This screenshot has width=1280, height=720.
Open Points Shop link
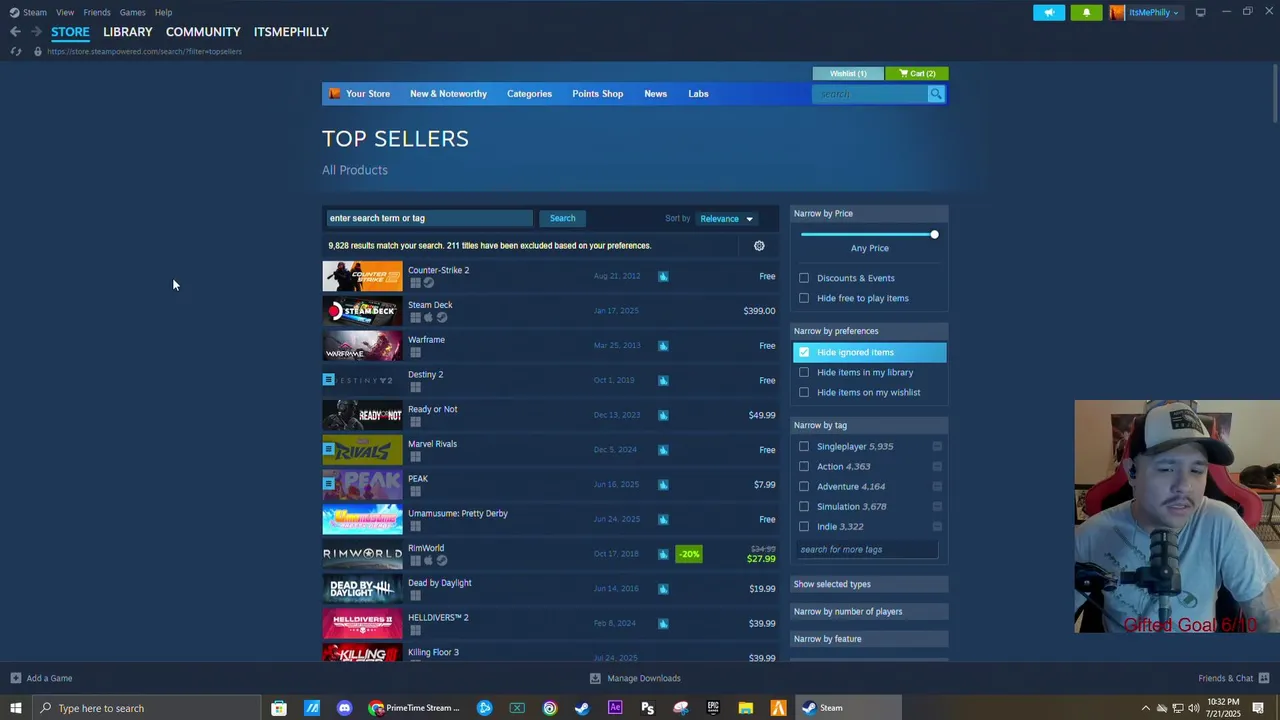[x=597, y=94]
